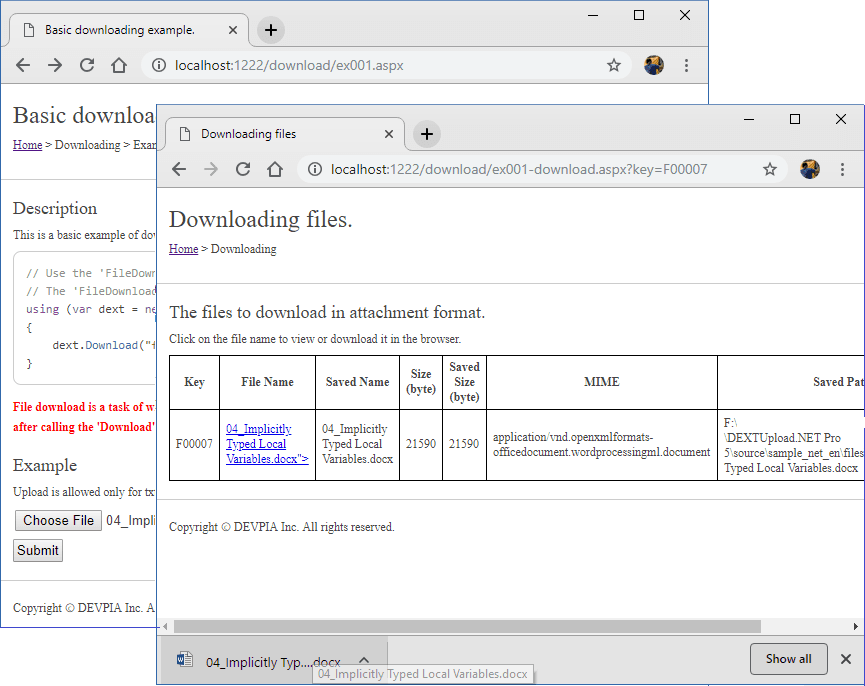Close the downloads bar
This screenshot has height=686, width=865.
[x=846, y=659]
